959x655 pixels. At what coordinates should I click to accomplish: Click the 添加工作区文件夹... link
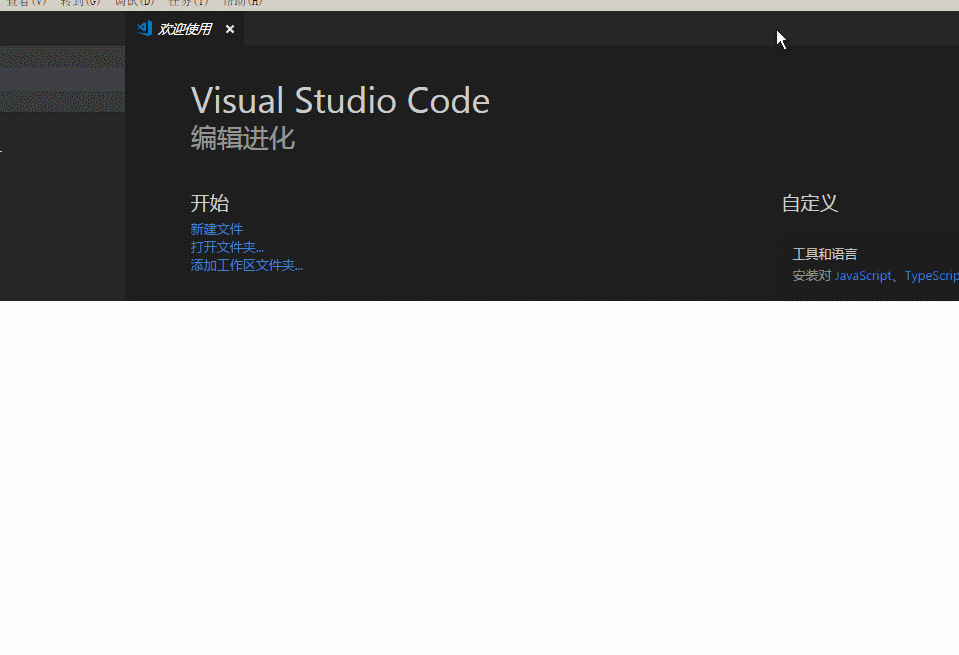pos(245,265)
